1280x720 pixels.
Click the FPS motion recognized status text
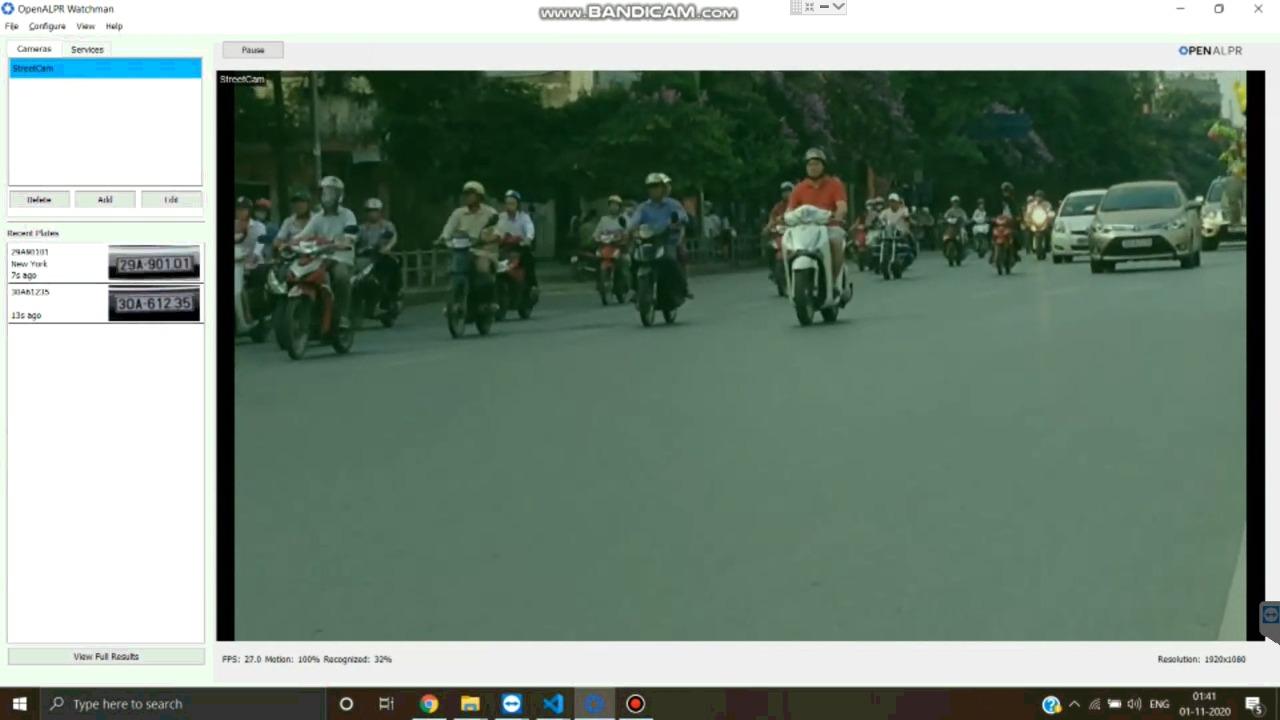click(307, 659)
